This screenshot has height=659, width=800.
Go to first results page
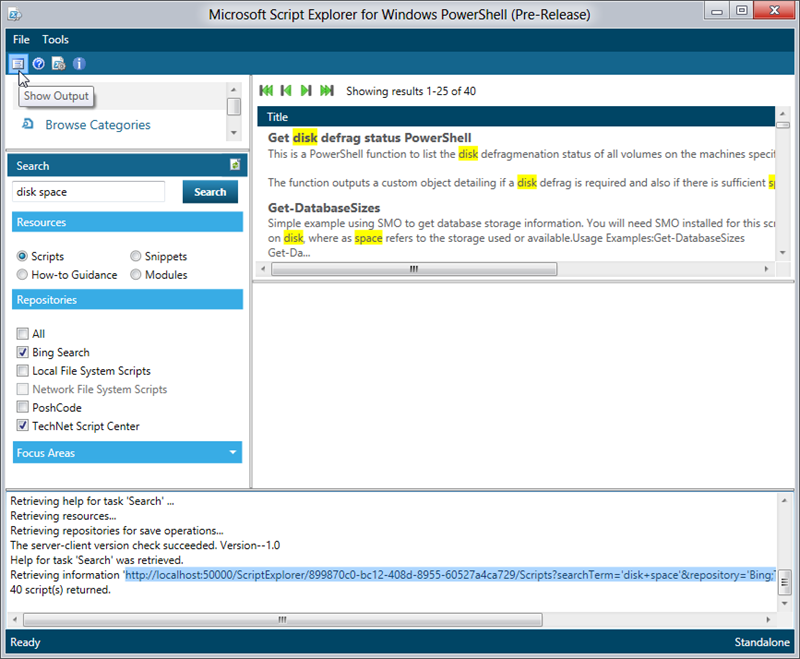tap(266, 91)
